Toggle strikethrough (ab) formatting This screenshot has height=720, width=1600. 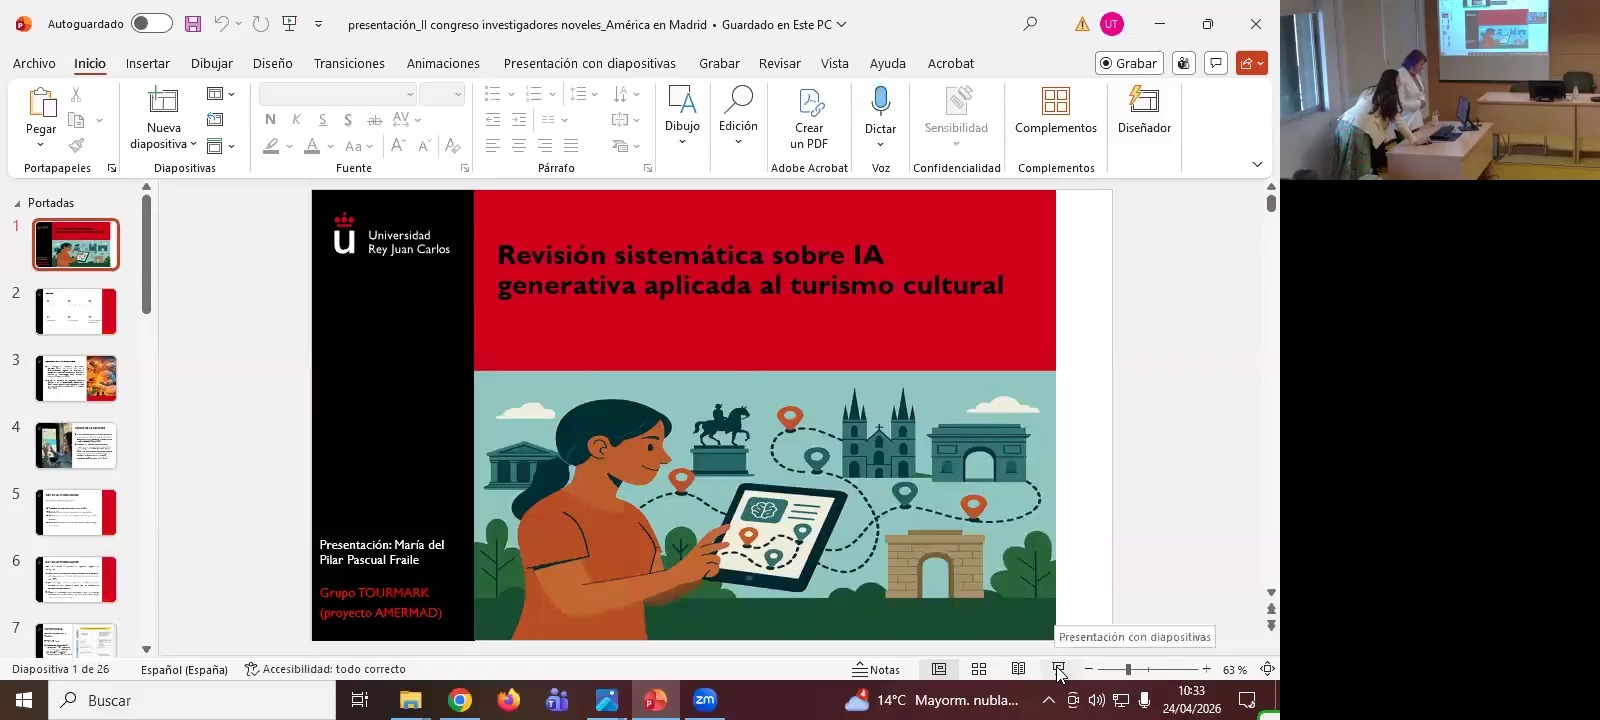tap(374, 120)
